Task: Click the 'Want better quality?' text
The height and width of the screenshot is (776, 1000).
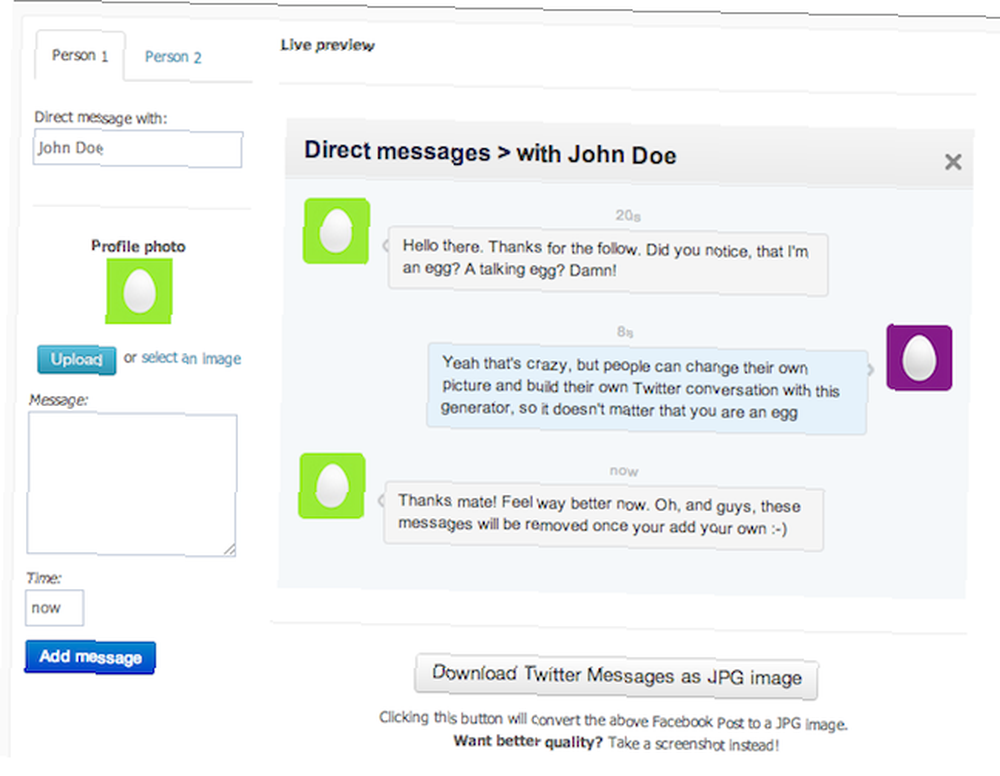Action: tap(528, 742)
